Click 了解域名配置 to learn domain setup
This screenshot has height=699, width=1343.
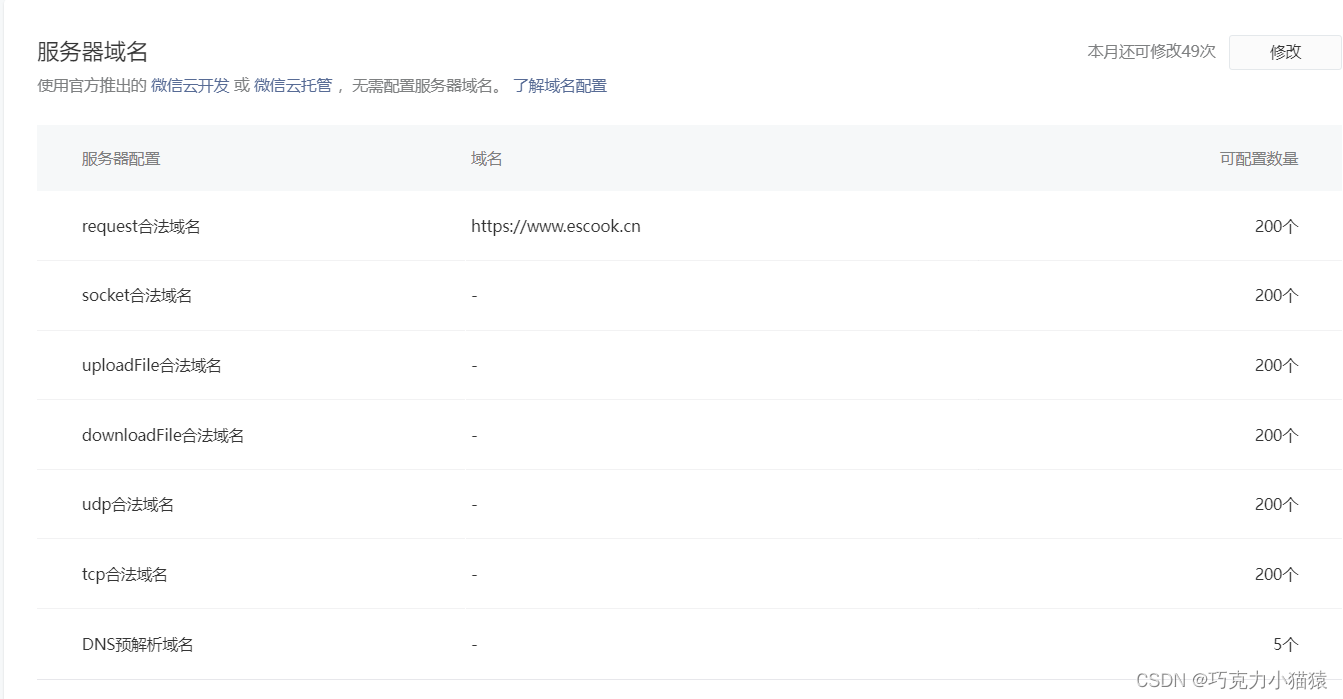tap(561, 85)
